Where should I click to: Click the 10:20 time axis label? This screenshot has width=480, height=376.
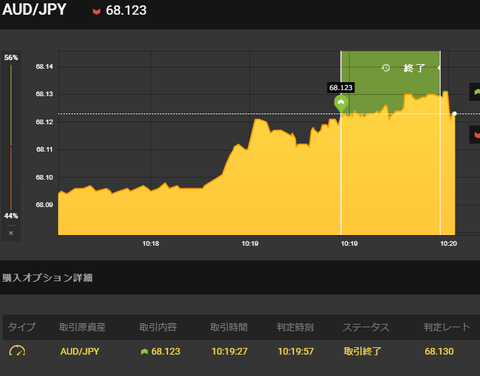coord(448,244)
